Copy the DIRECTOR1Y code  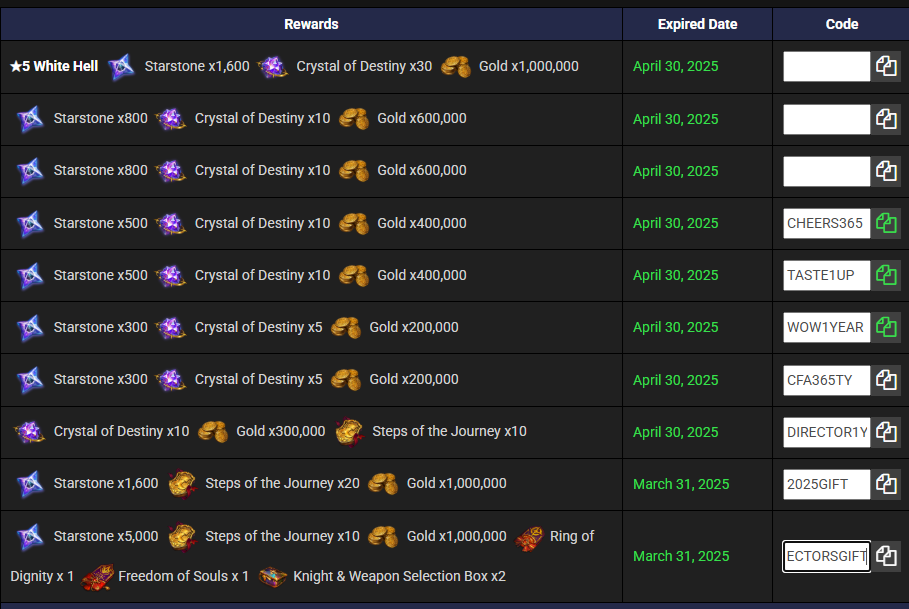coord(886,432)
